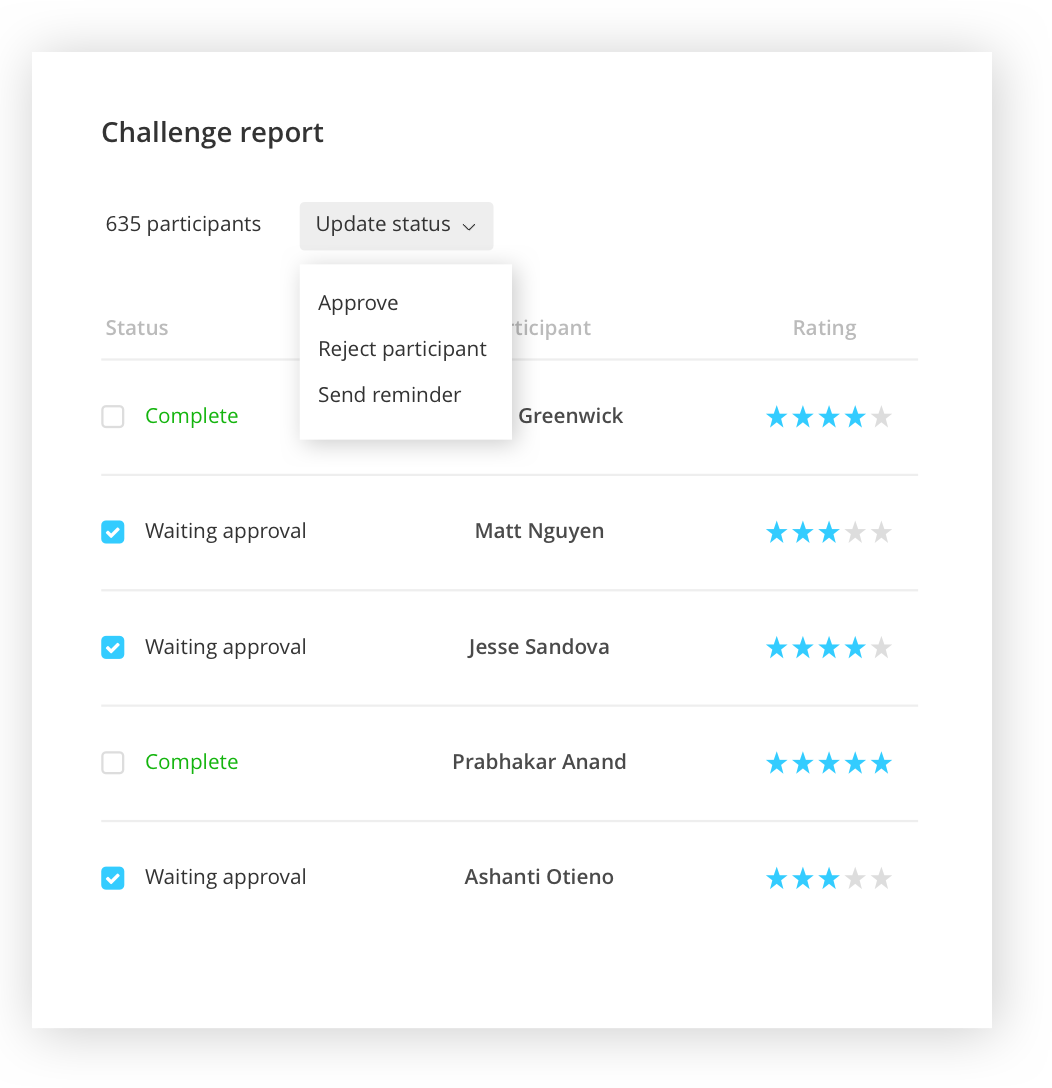Click fourth star in Matt Nguyen's rating
Screen dimensions: 1052x1088
[855, 532]
